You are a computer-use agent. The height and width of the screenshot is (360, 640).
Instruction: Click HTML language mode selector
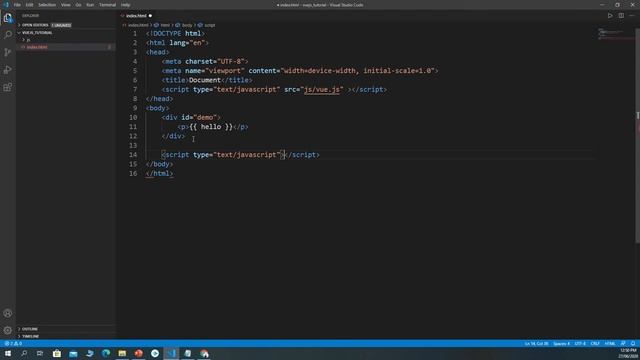[x=610, y=344]
